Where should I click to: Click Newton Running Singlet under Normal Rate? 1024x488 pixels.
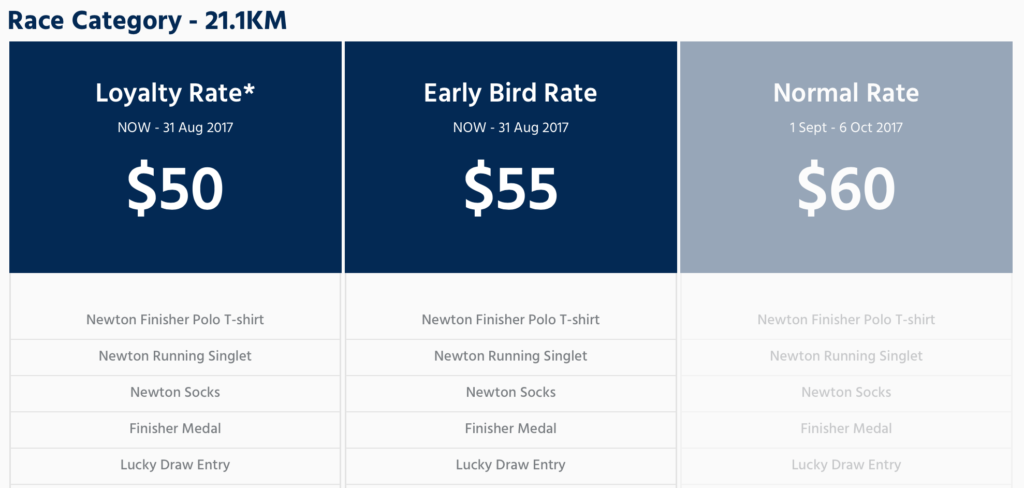(x=846, y=356)
